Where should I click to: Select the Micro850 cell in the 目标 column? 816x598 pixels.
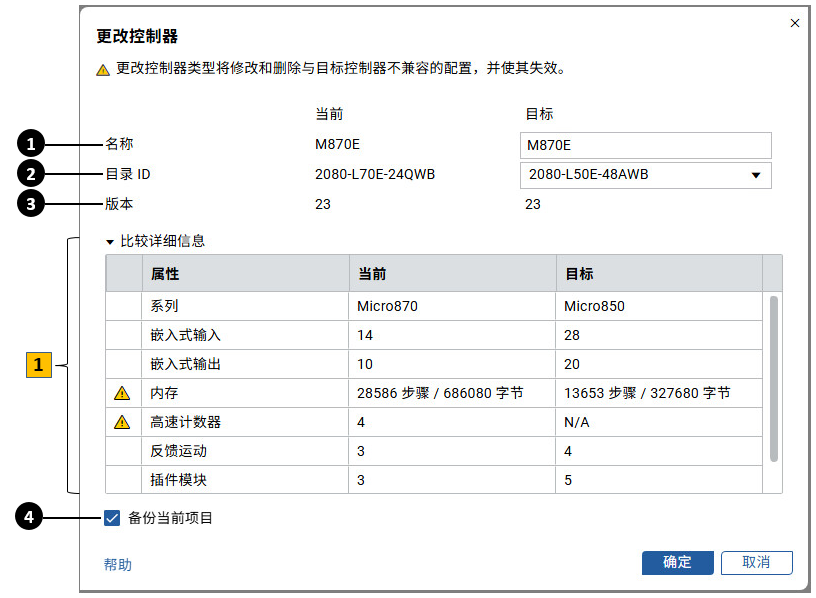[x=600, y=306]
